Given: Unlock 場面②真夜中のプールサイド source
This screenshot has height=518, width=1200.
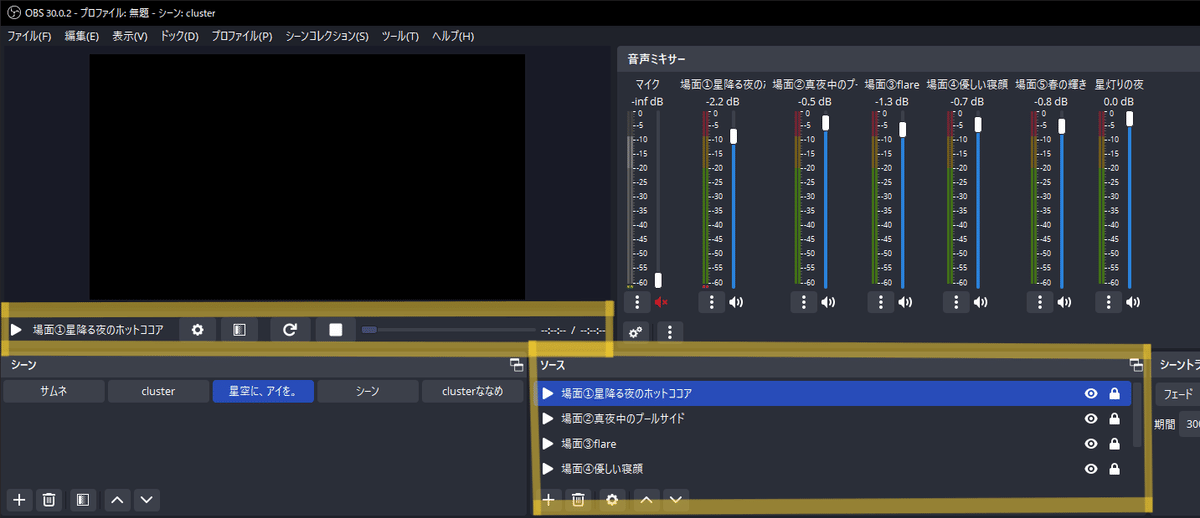Looking at the screenshot, I should (x=1114, y=418).
